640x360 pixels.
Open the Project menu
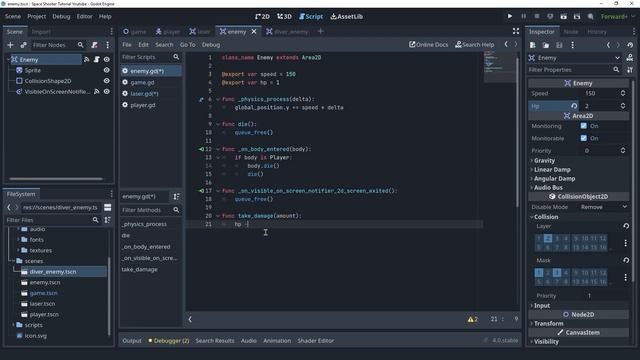coord(36,16)
